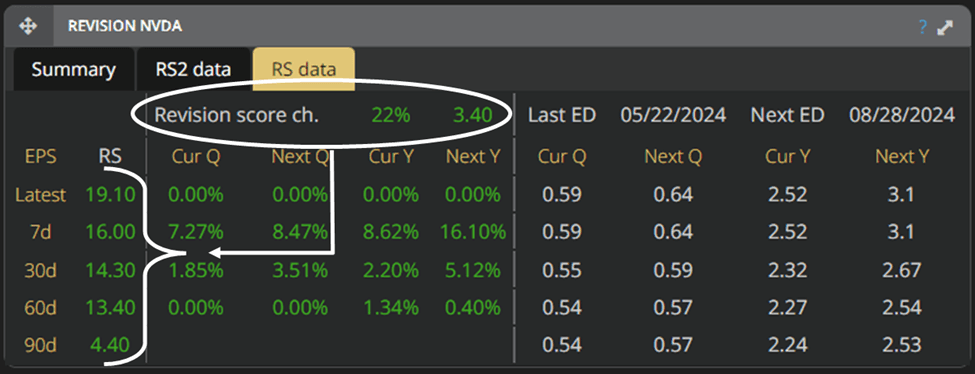
Task: Click the Latest row label
Action: 41,195
